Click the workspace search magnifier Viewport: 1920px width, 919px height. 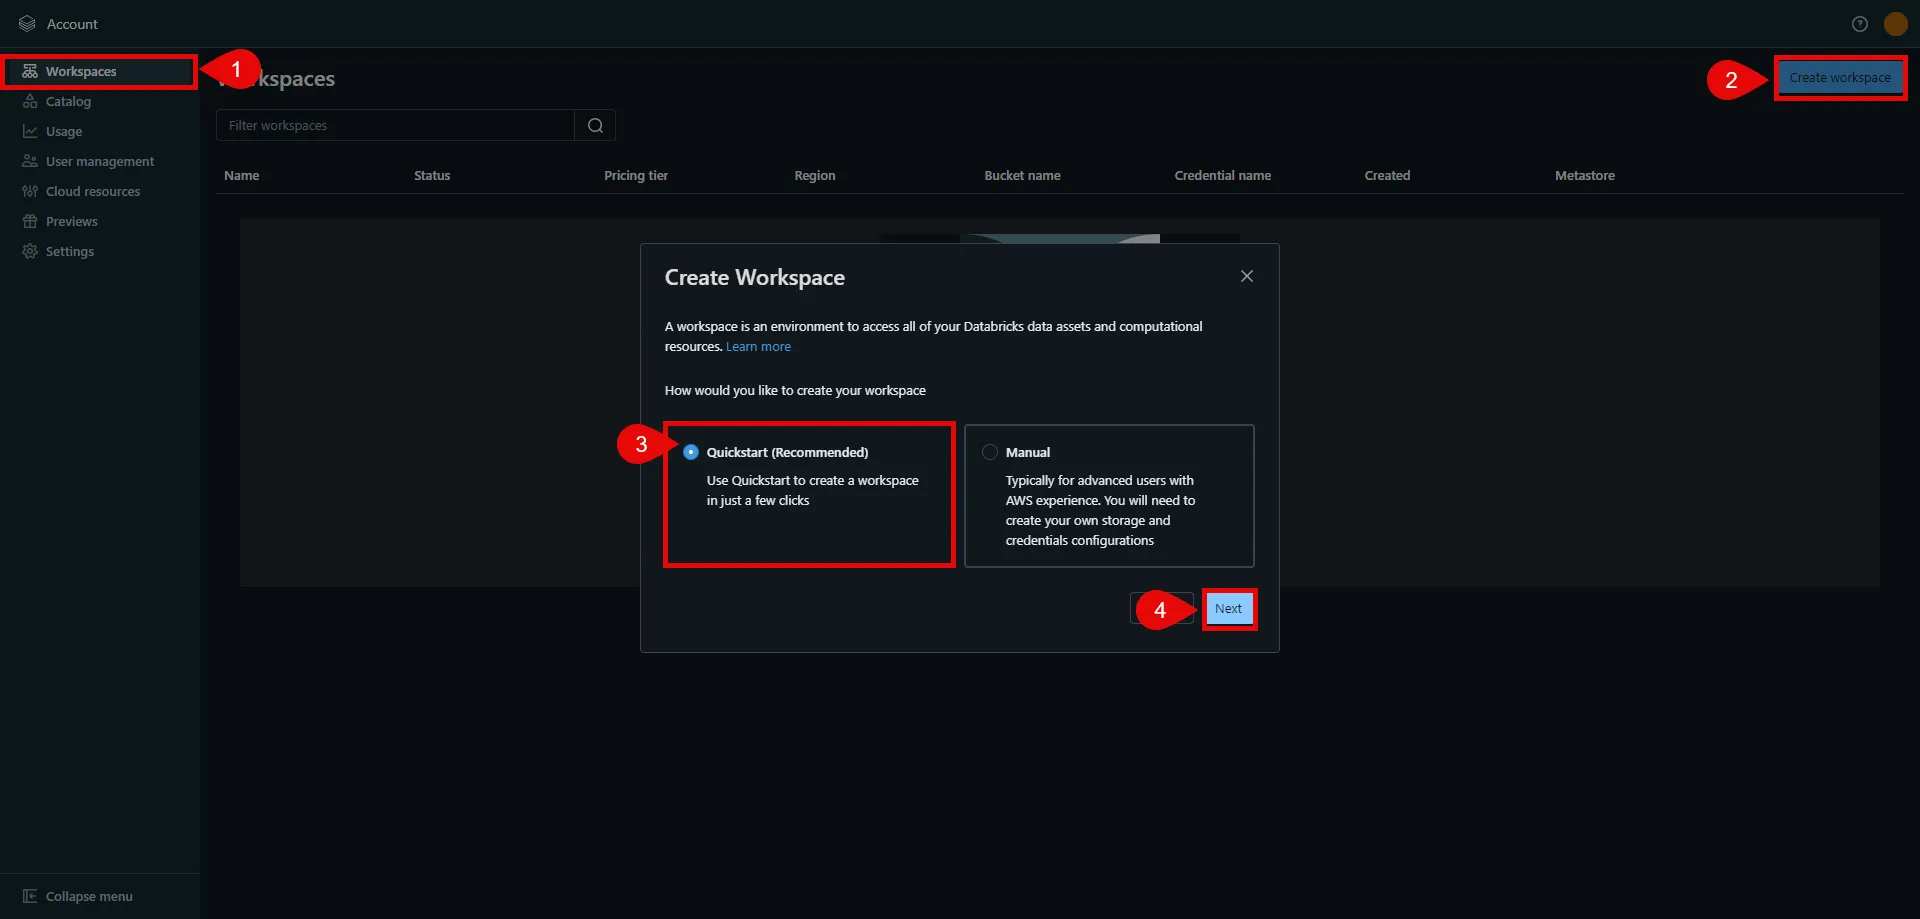(595, 125)
